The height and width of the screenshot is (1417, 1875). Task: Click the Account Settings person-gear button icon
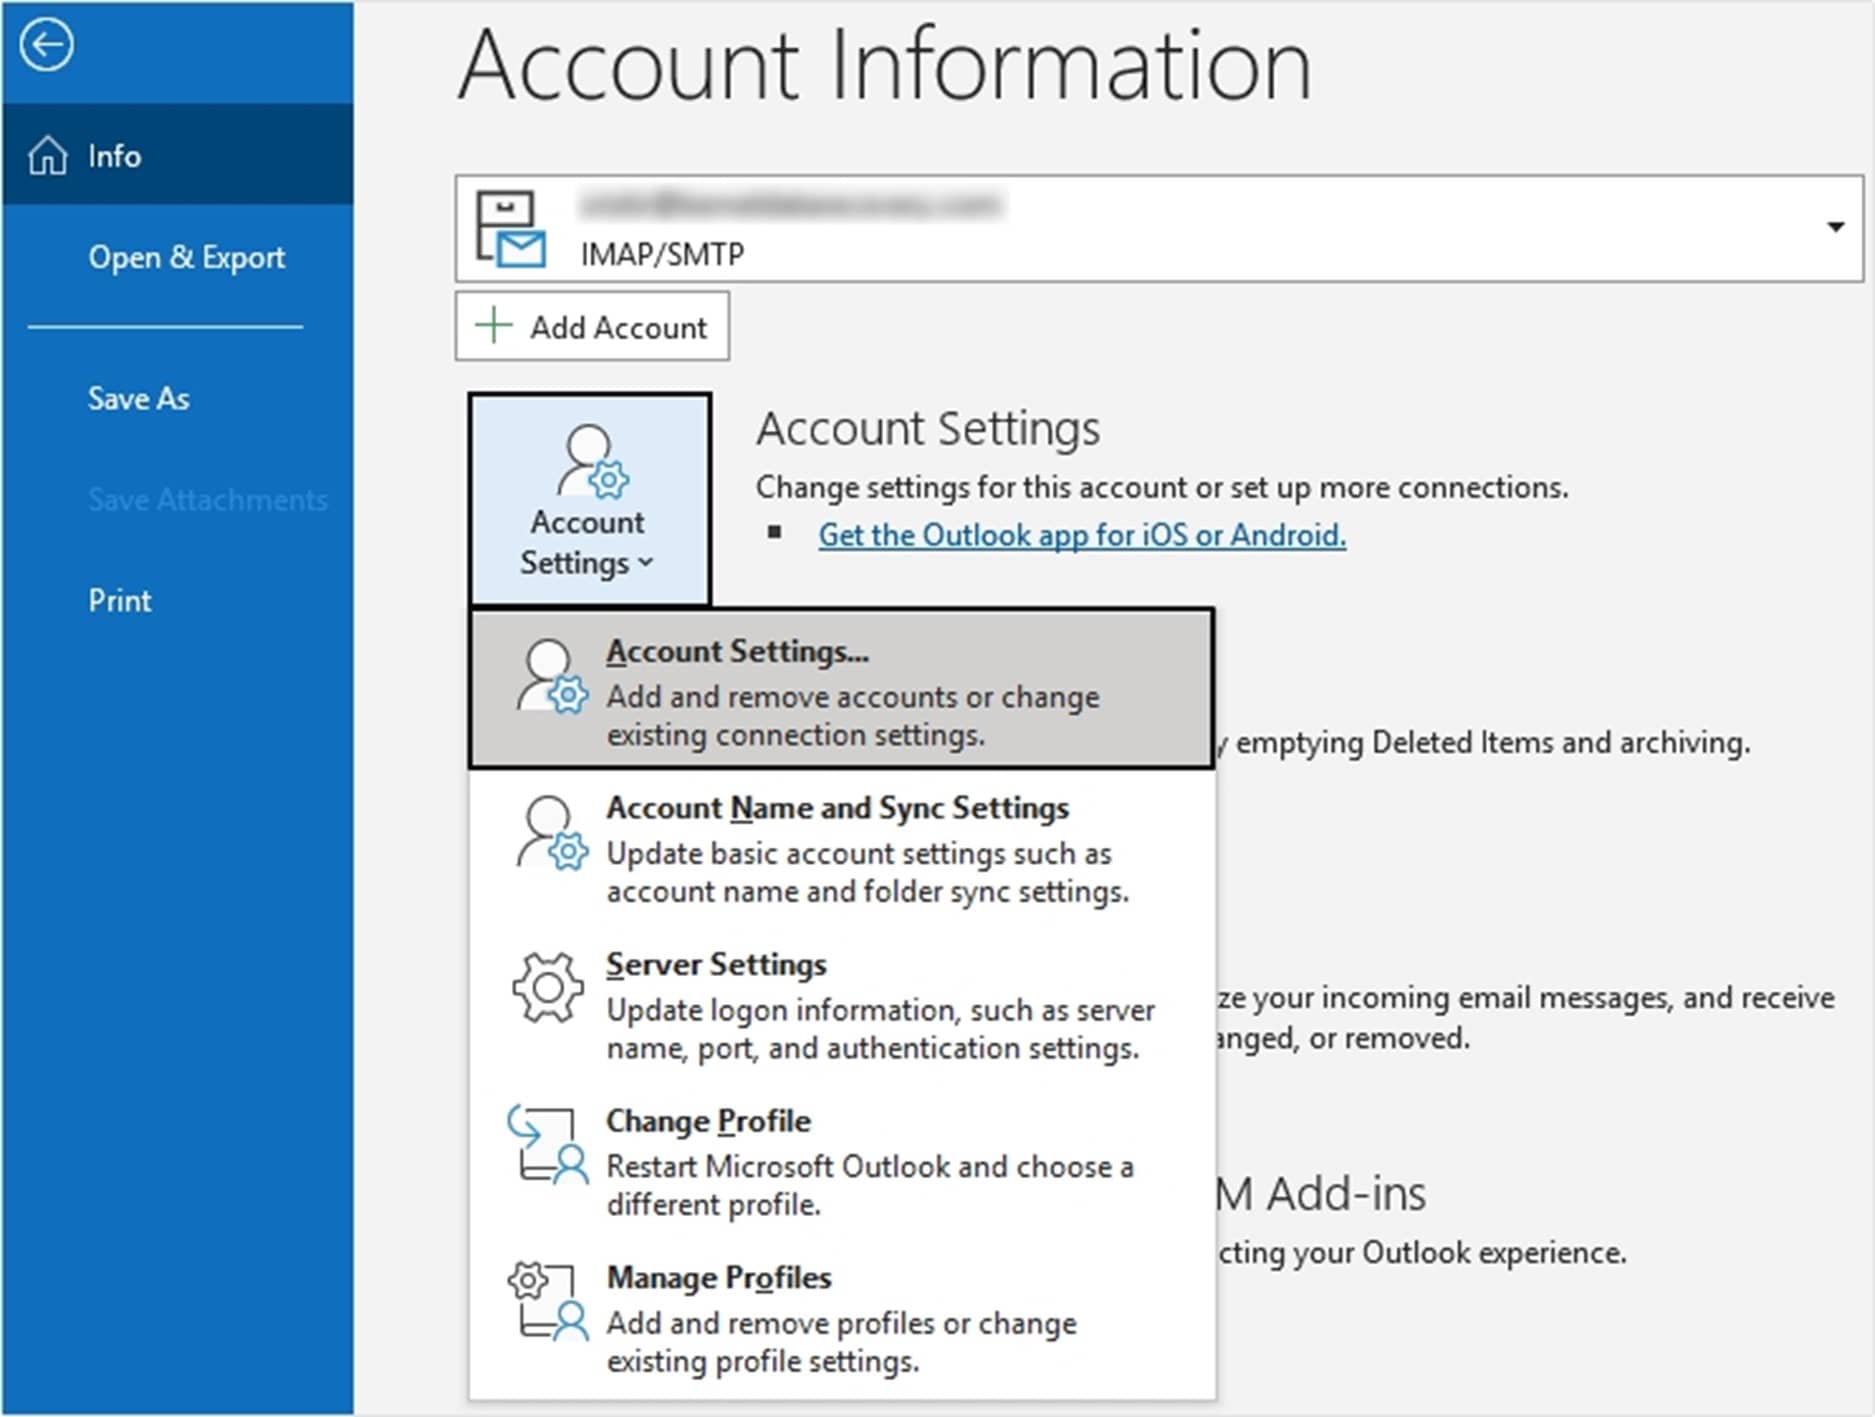point(592,461)
